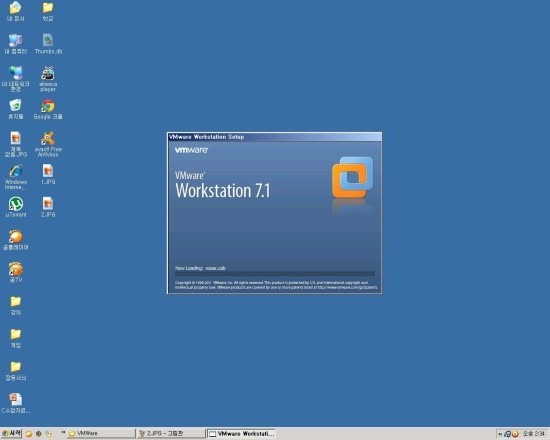
Task: Click the VMware loading progress bar
Action: click(275, 274)
